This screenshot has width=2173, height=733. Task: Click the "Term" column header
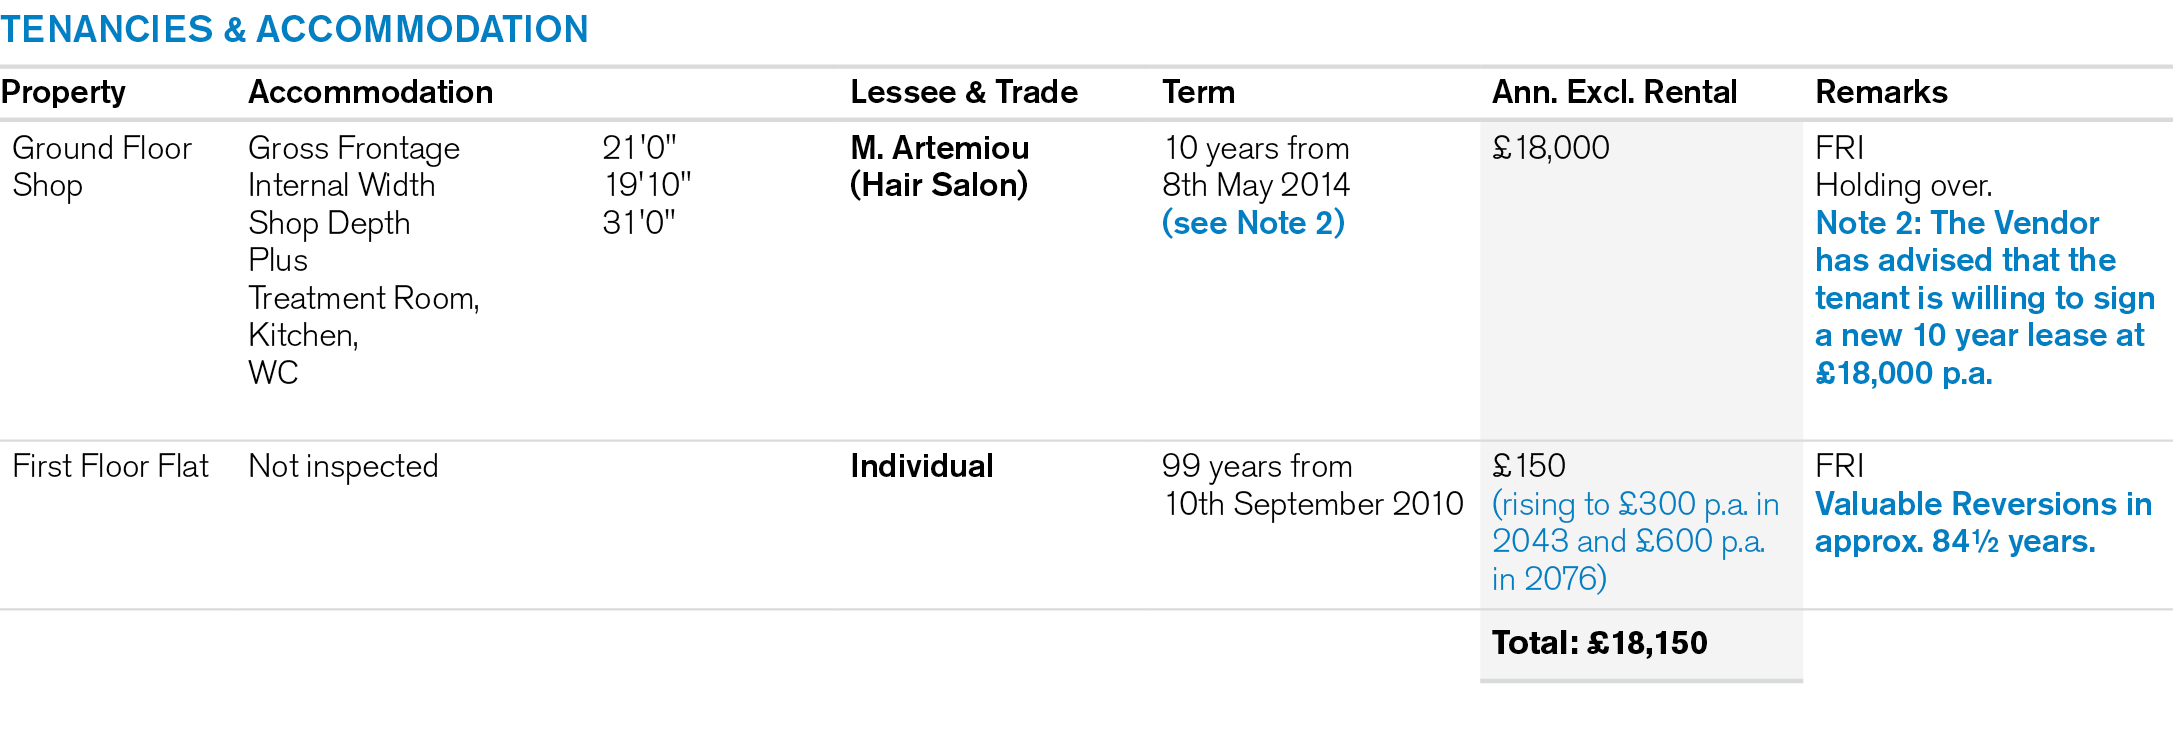click(1198, 92)
